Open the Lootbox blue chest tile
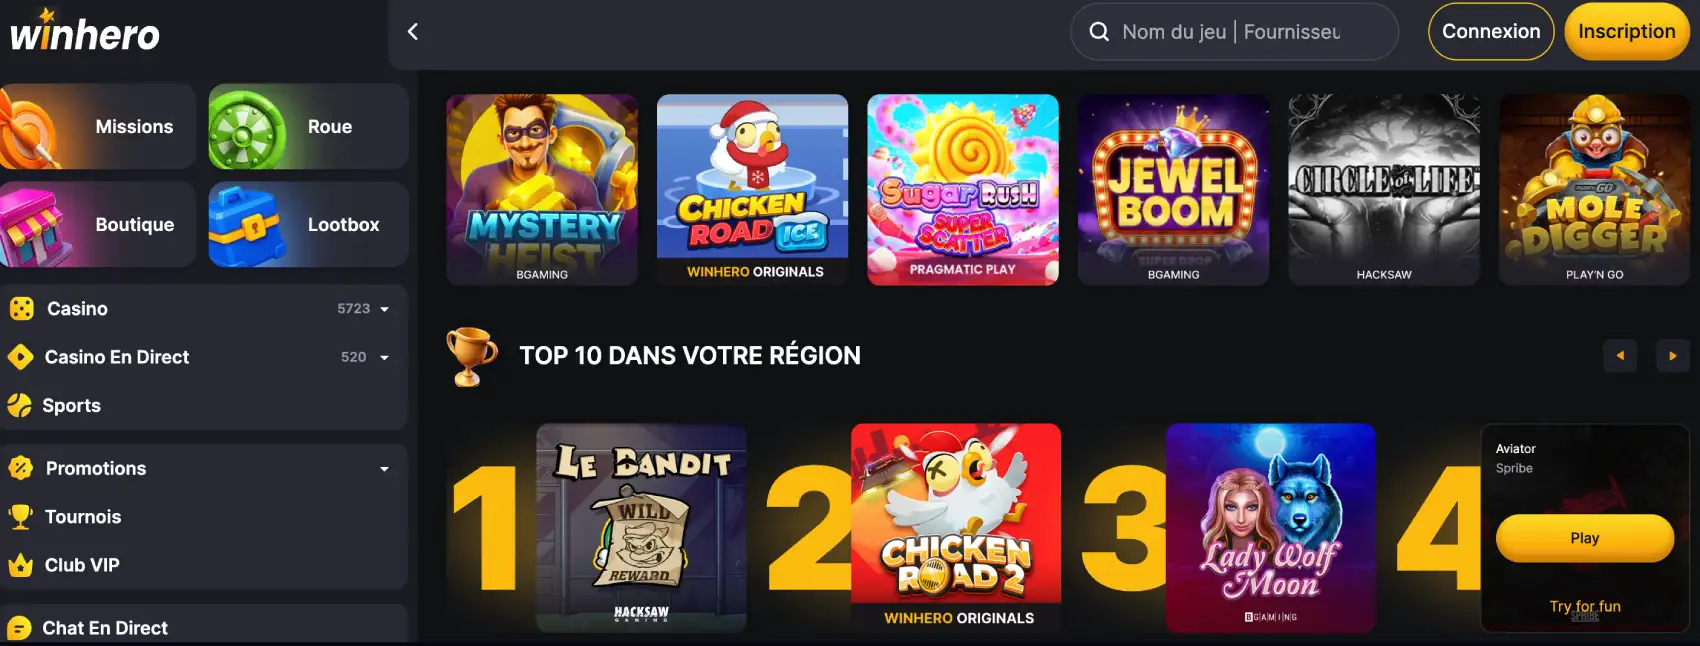This screenshot has width=1700, height=646. pos(308,225)
